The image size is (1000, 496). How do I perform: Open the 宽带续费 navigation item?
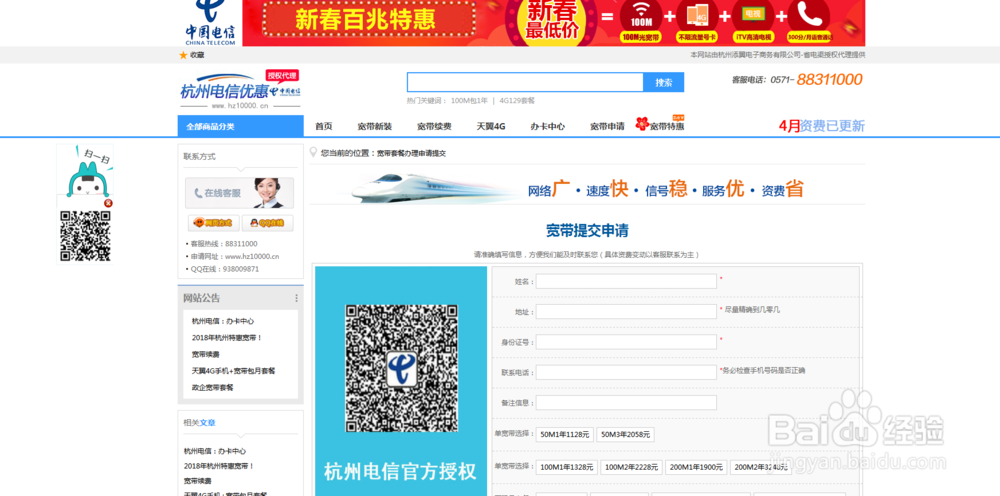point(434,126)
